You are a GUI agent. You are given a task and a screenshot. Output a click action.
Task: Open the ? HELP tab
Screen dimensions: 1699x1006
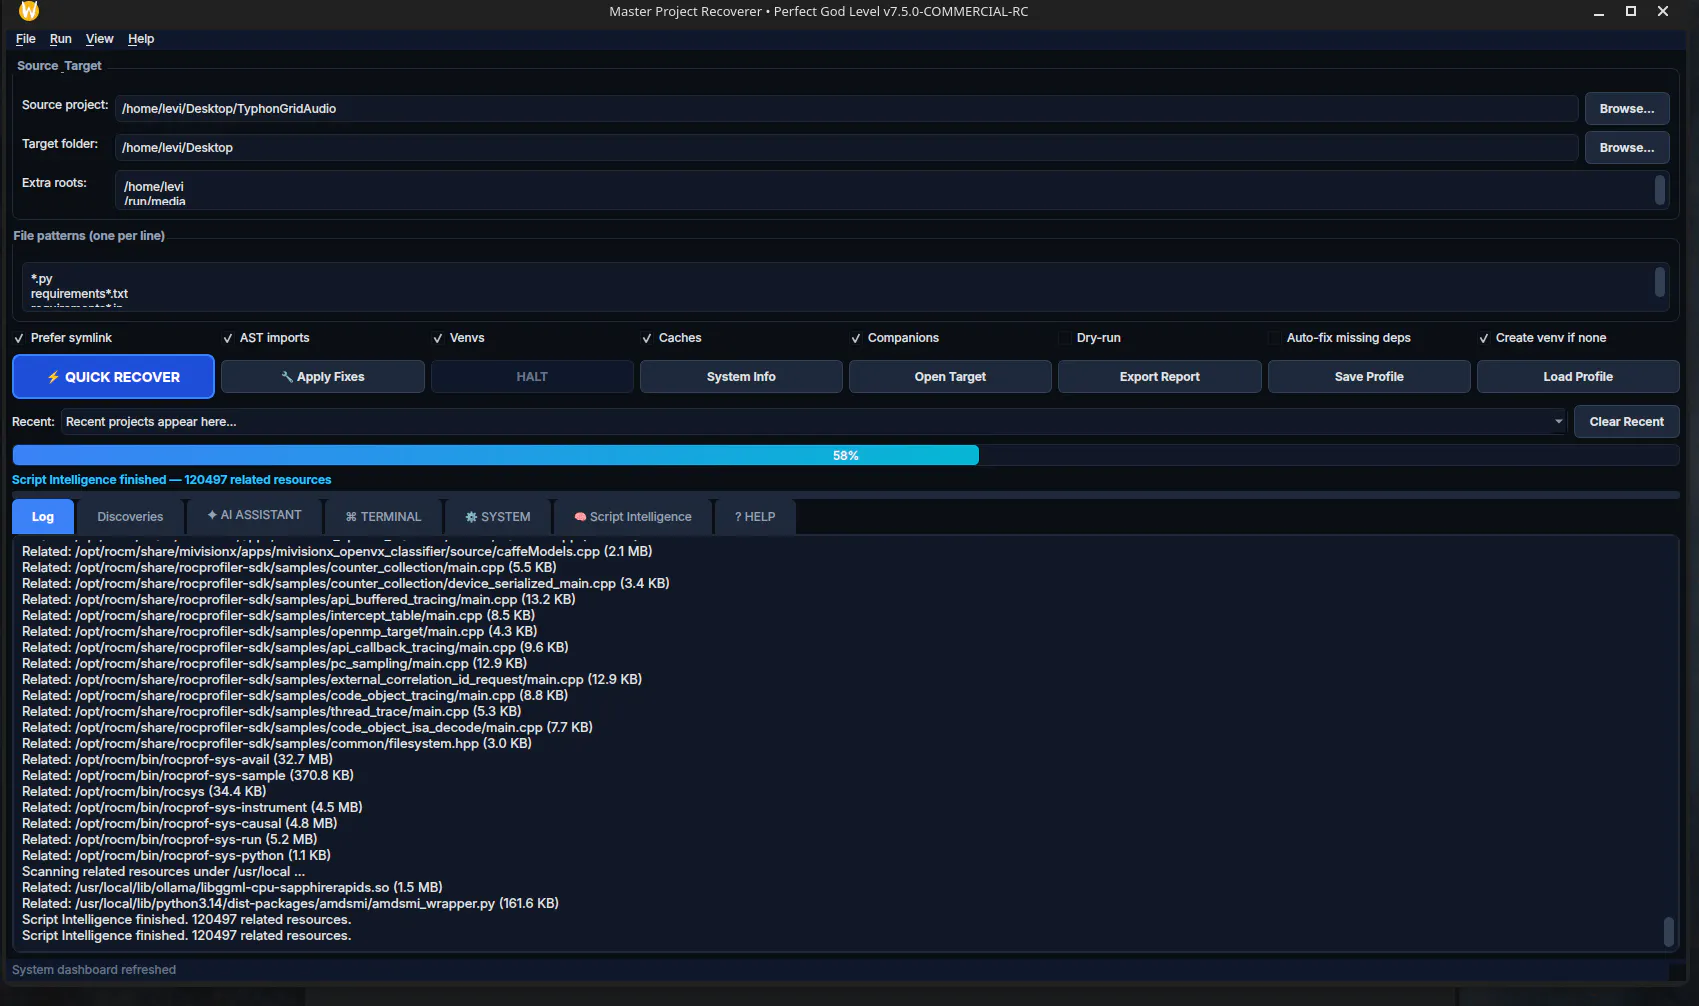point(755,517)
